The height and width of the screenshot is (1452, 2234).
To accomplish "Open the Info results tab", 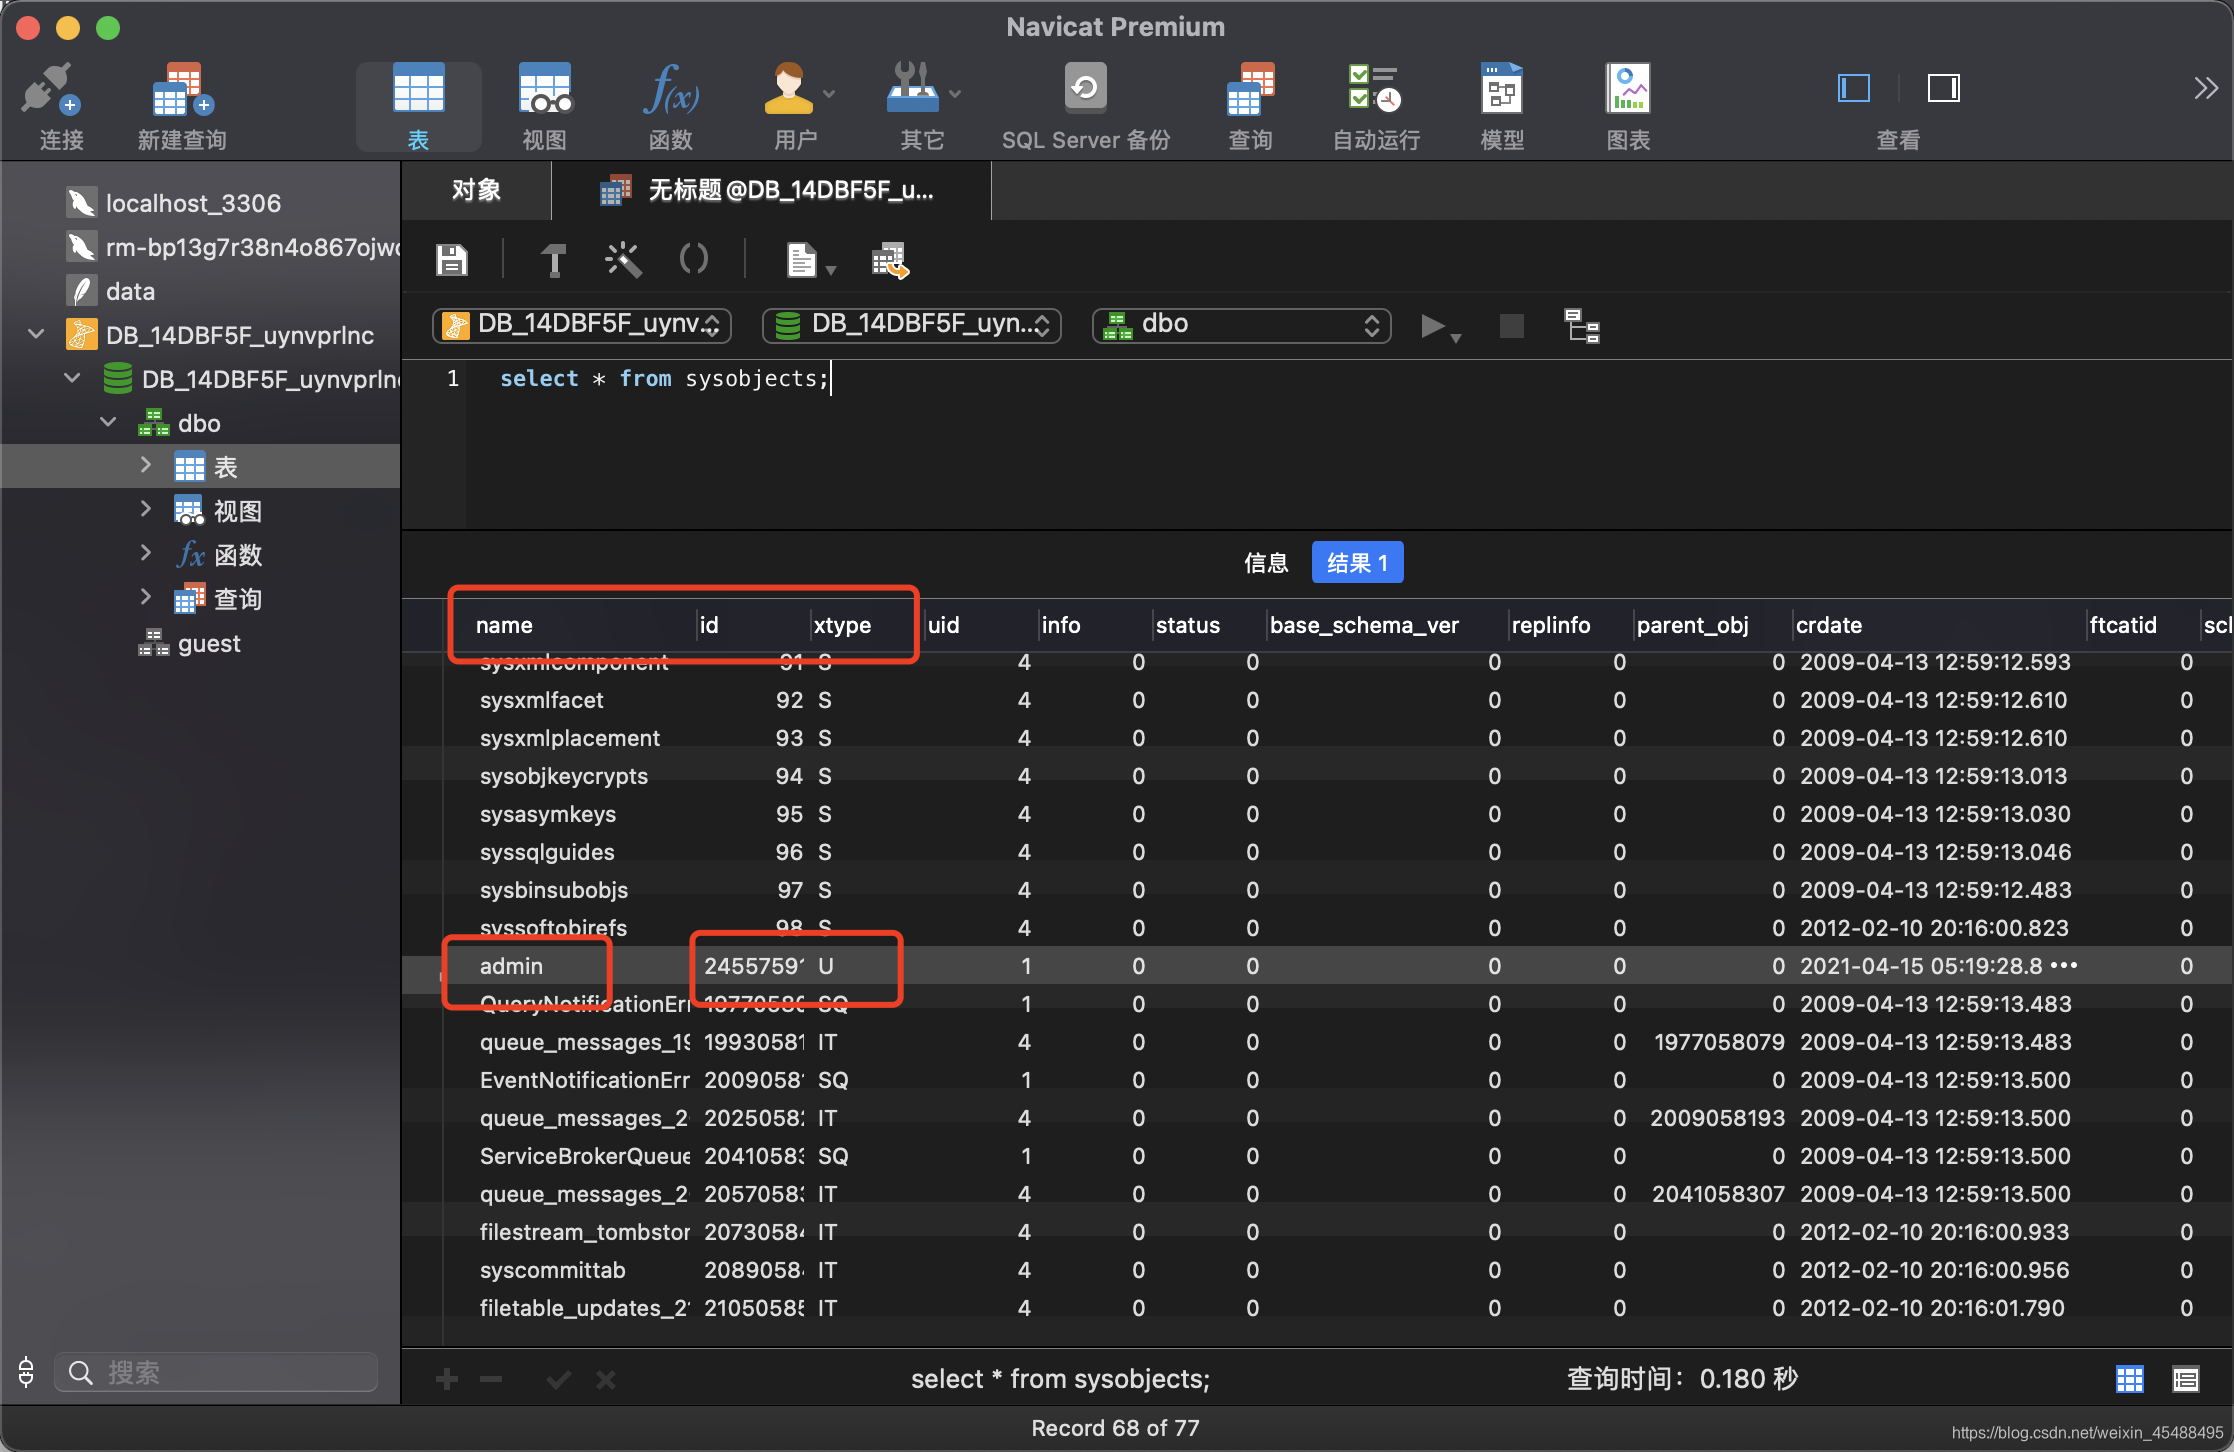I will (x=1265, y=563).
